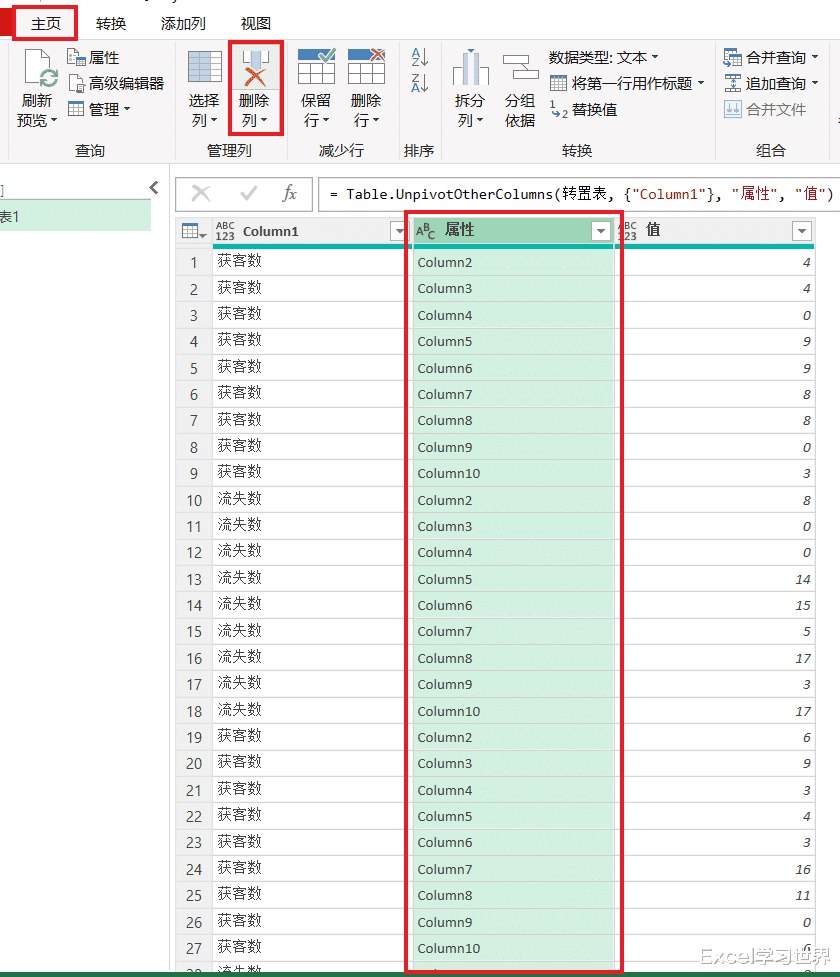Click into the formula bar text

583,194
